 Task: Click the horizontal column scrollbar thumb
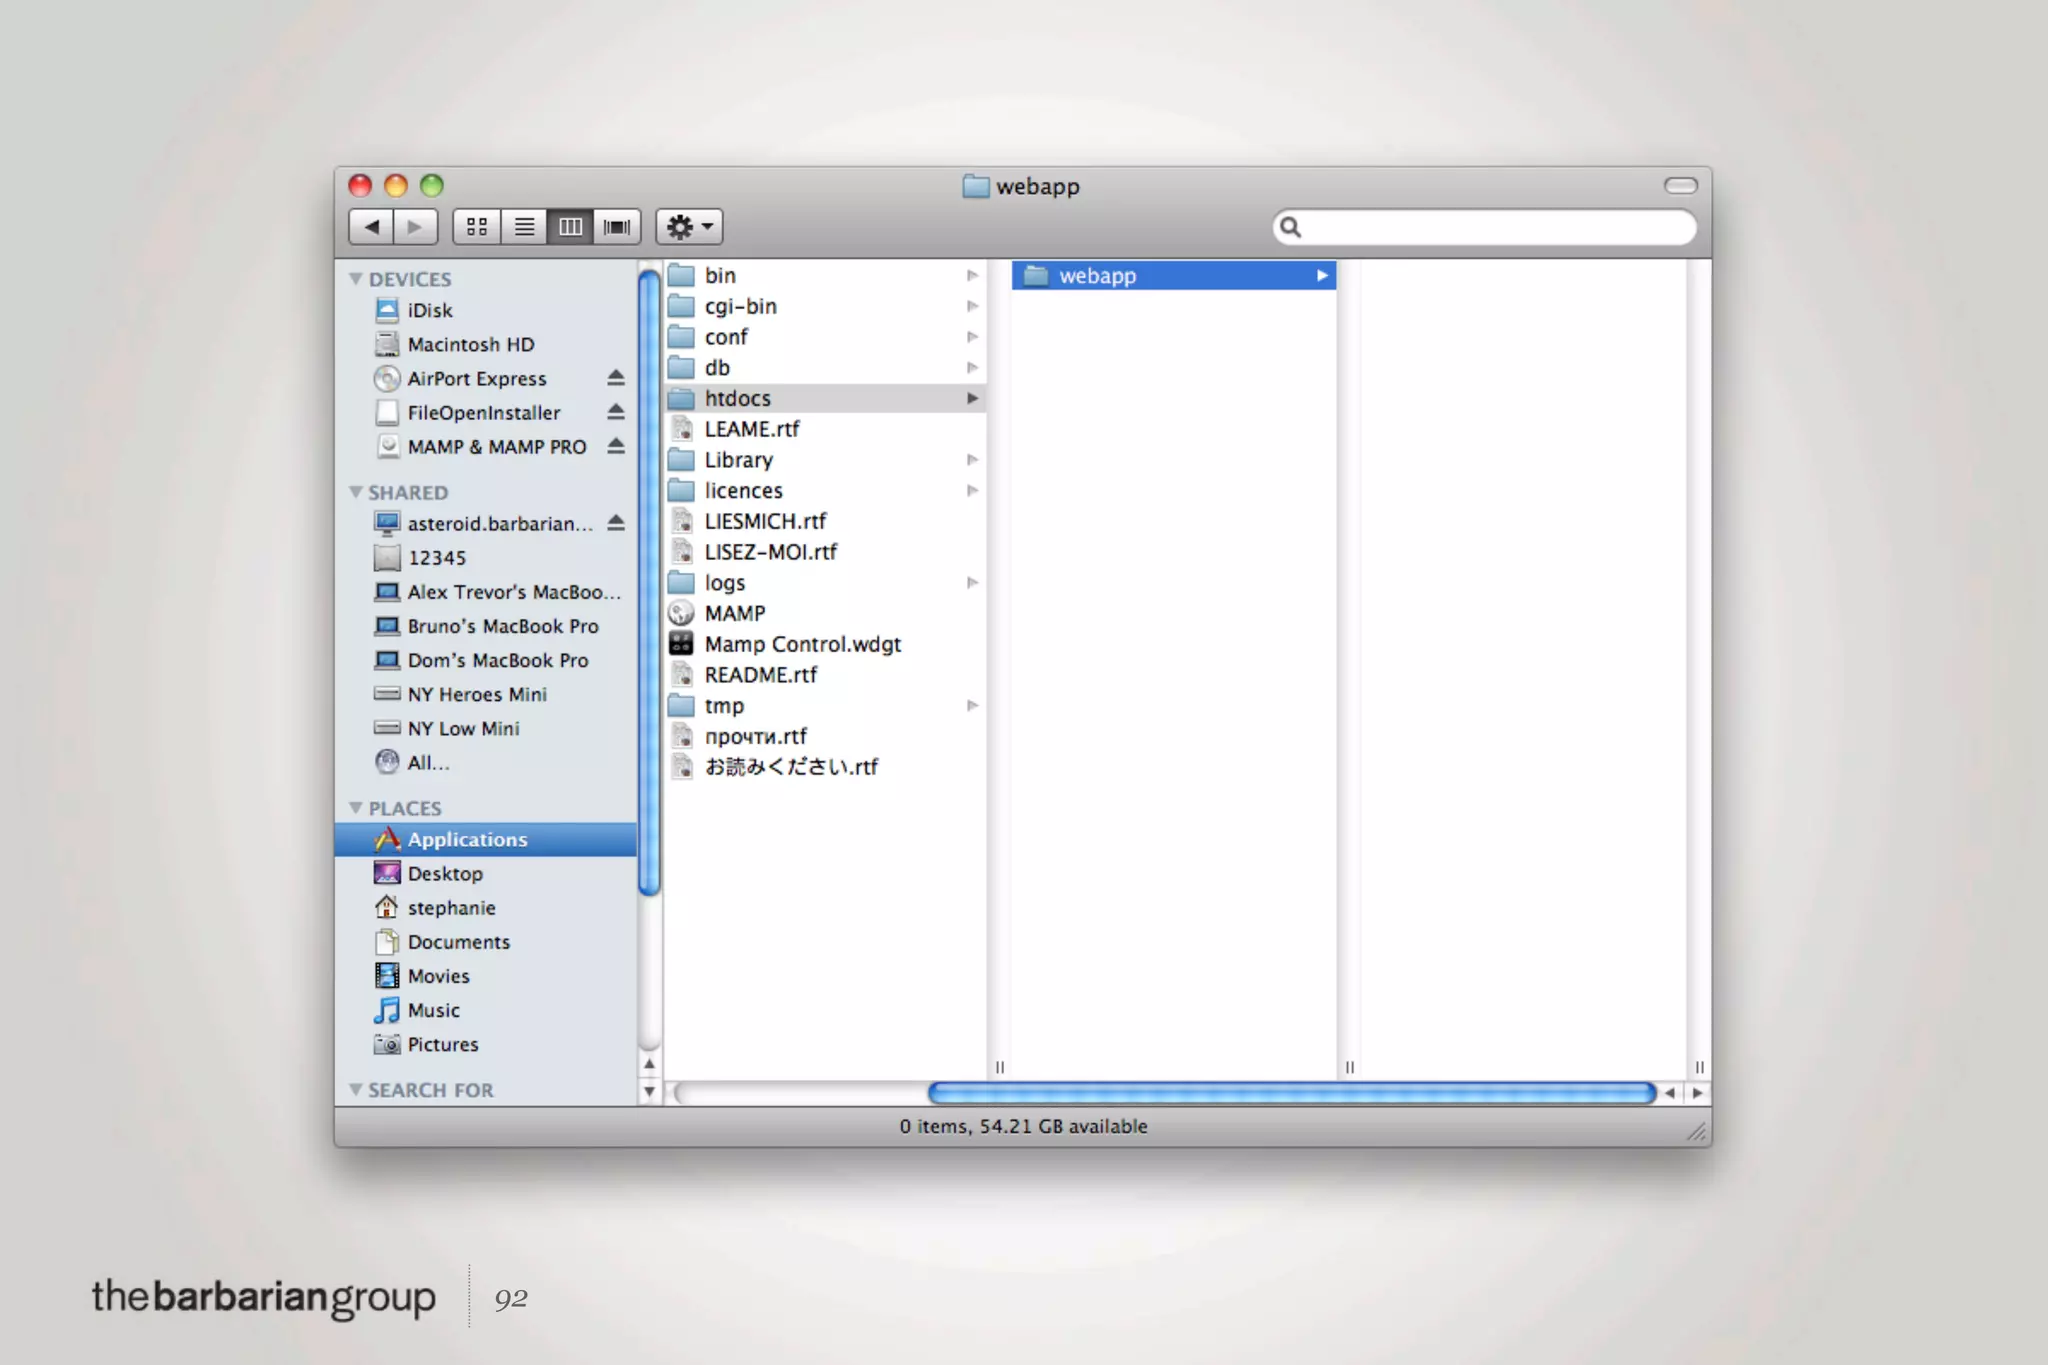pyautogui.click(x=1290, y=1093)
